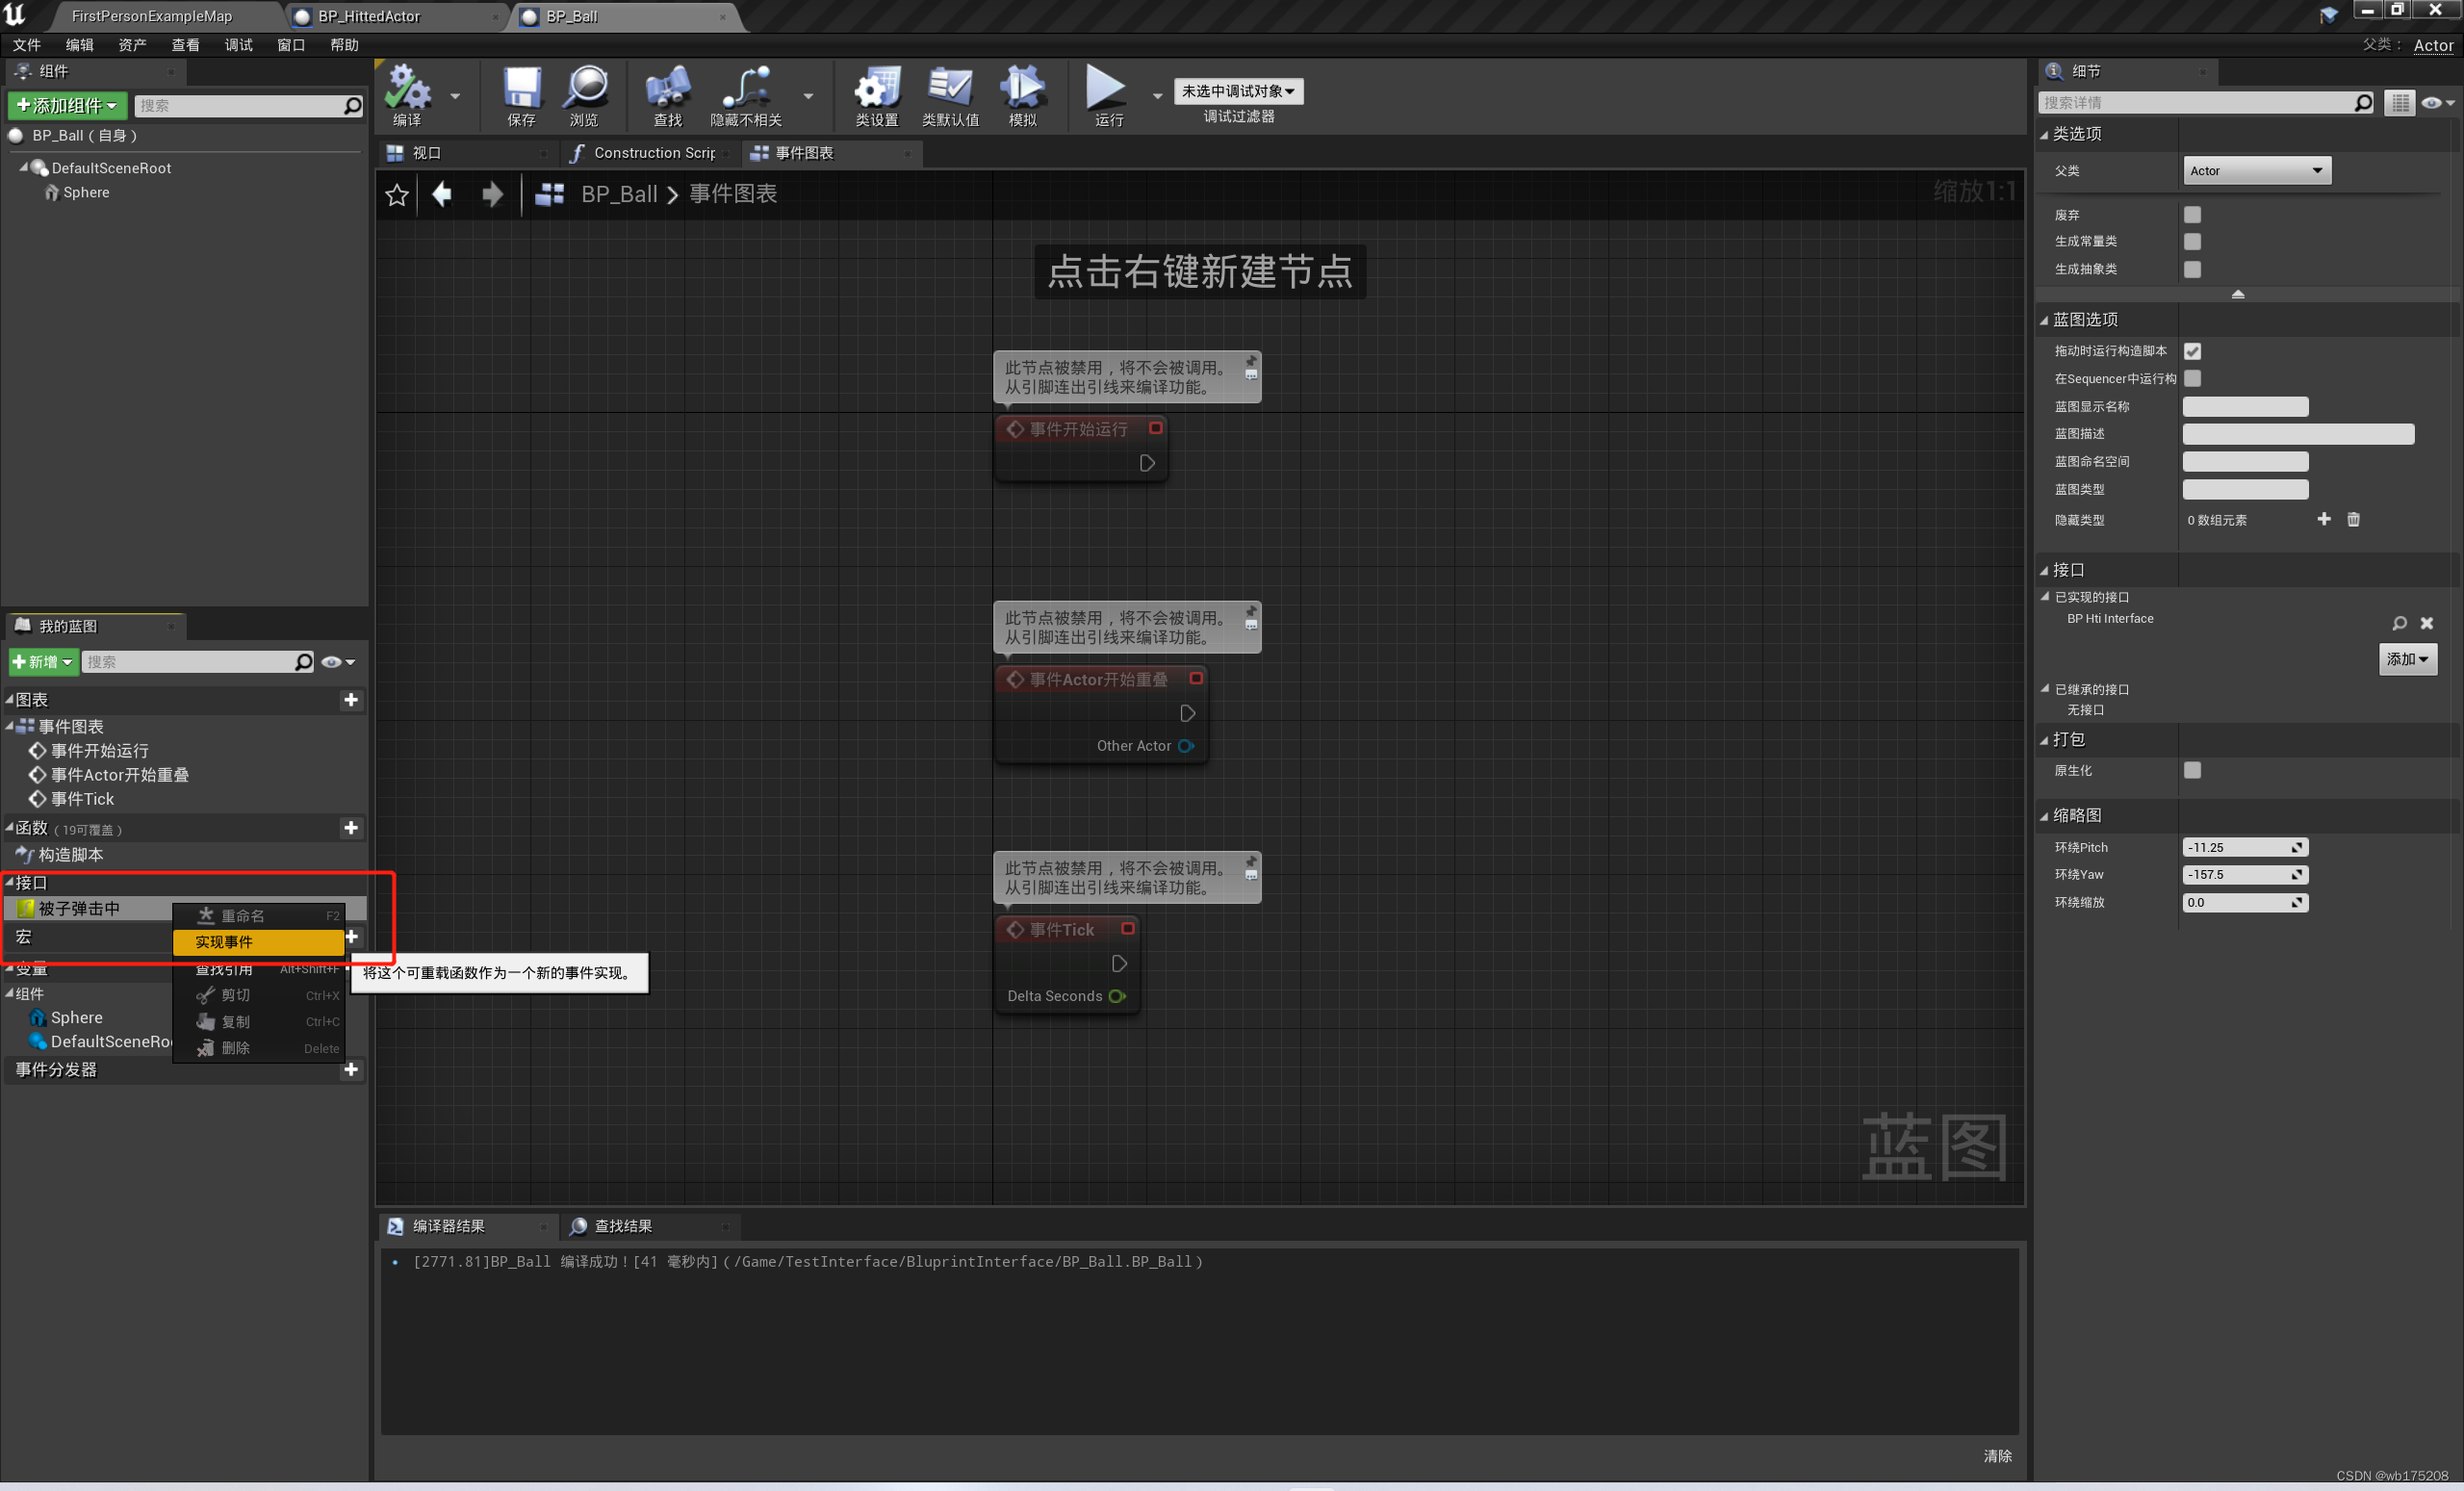Open details view options eye icon
Screen dimensions: 2464x1491
click(x=2438, y=103)
